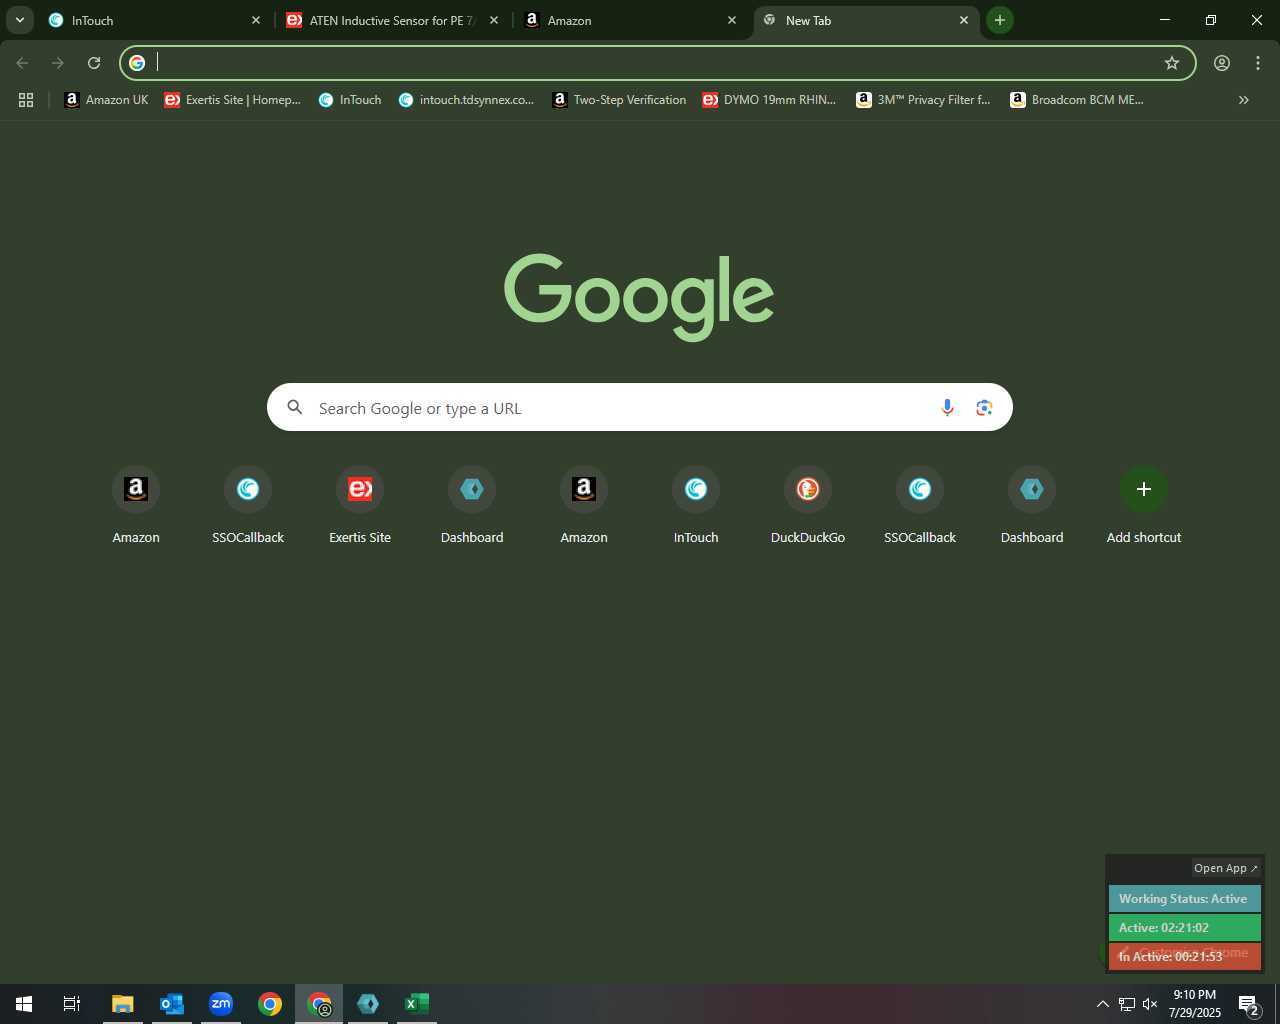Open the tab search dropdown arrow
This screenshot has width=1280, height=1024.
pos(19,20)
